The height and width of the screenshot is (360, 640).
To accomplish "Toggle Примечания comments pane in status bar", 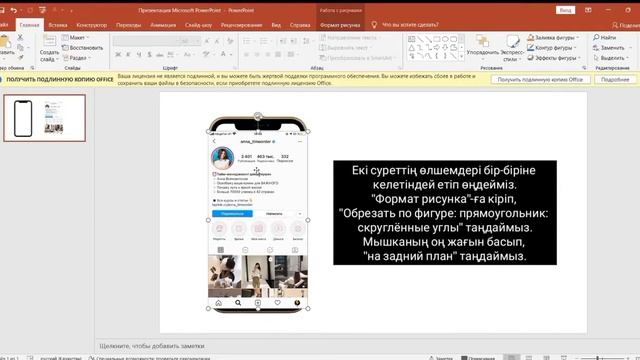I will click(478, 358).
